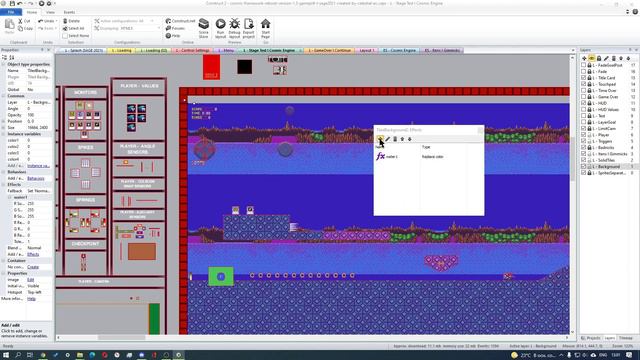Move layer up with the Layers toolbar arrow
640x360 pixels.
tap(621, 58)
